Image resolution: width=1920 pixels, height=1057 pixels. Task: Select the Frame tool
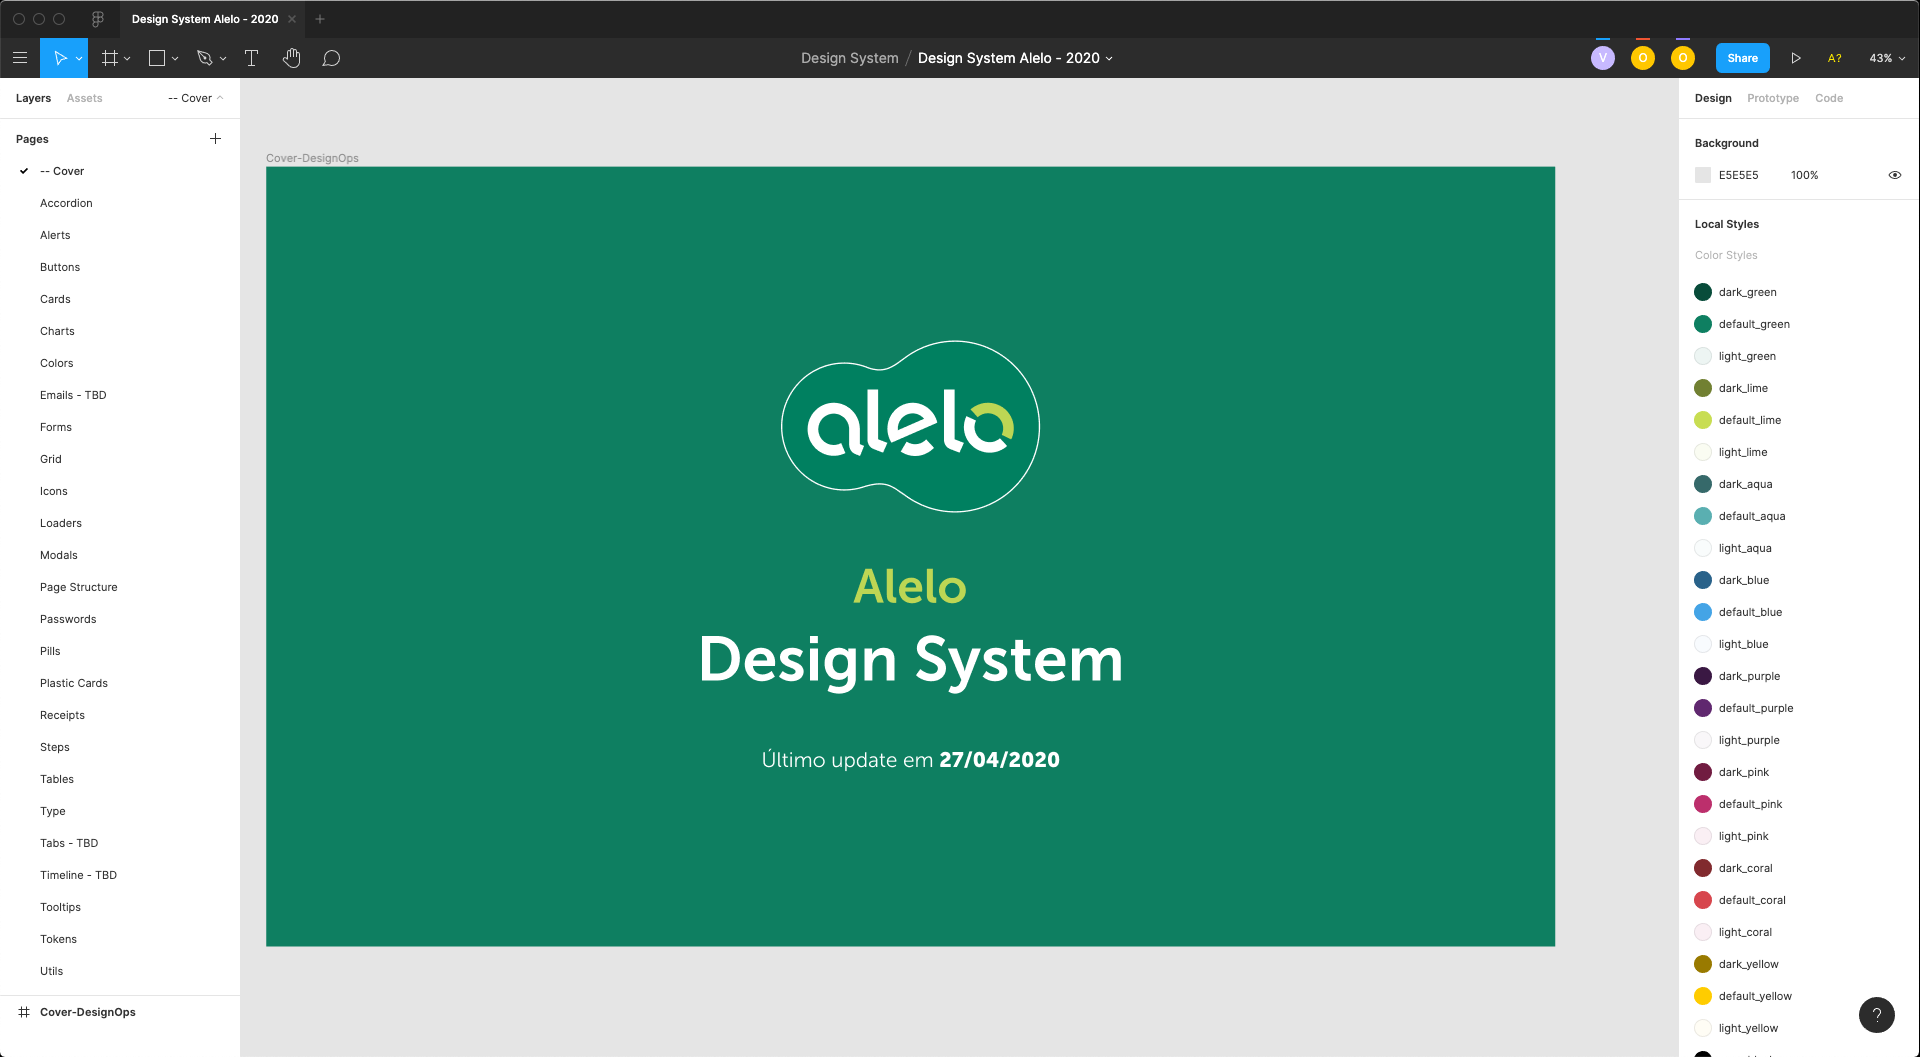coord(110,58)
